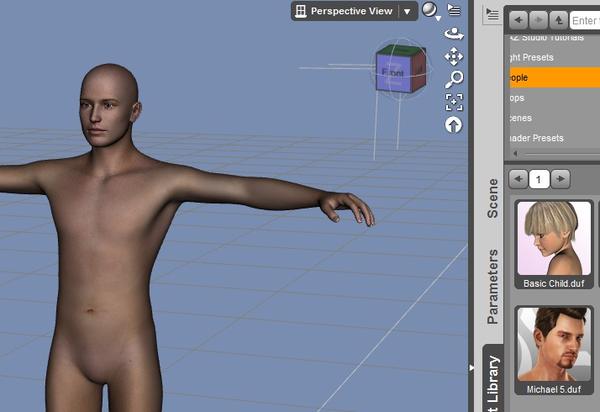600x412 pixels.
Task: Select the Props folder
Action: click(x=555, y=98)
